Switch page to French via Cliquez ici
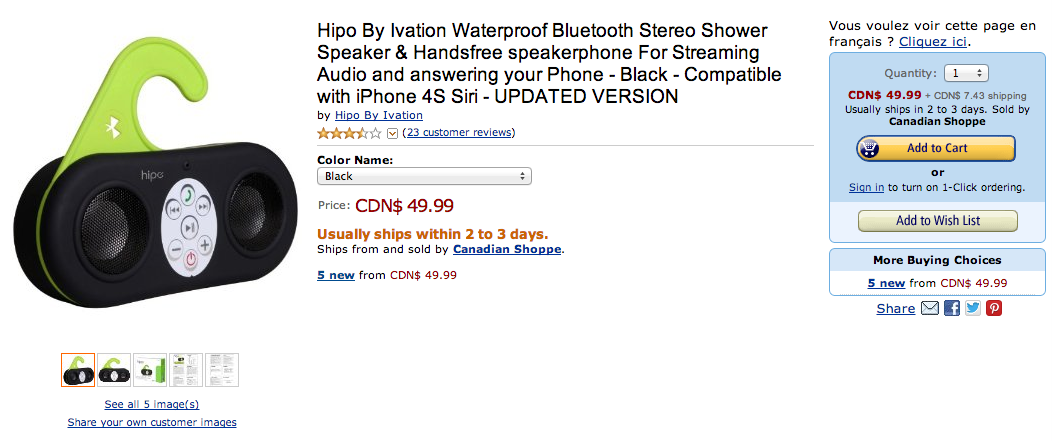This screenshot has height=441, width=1052. click(934, 42)
